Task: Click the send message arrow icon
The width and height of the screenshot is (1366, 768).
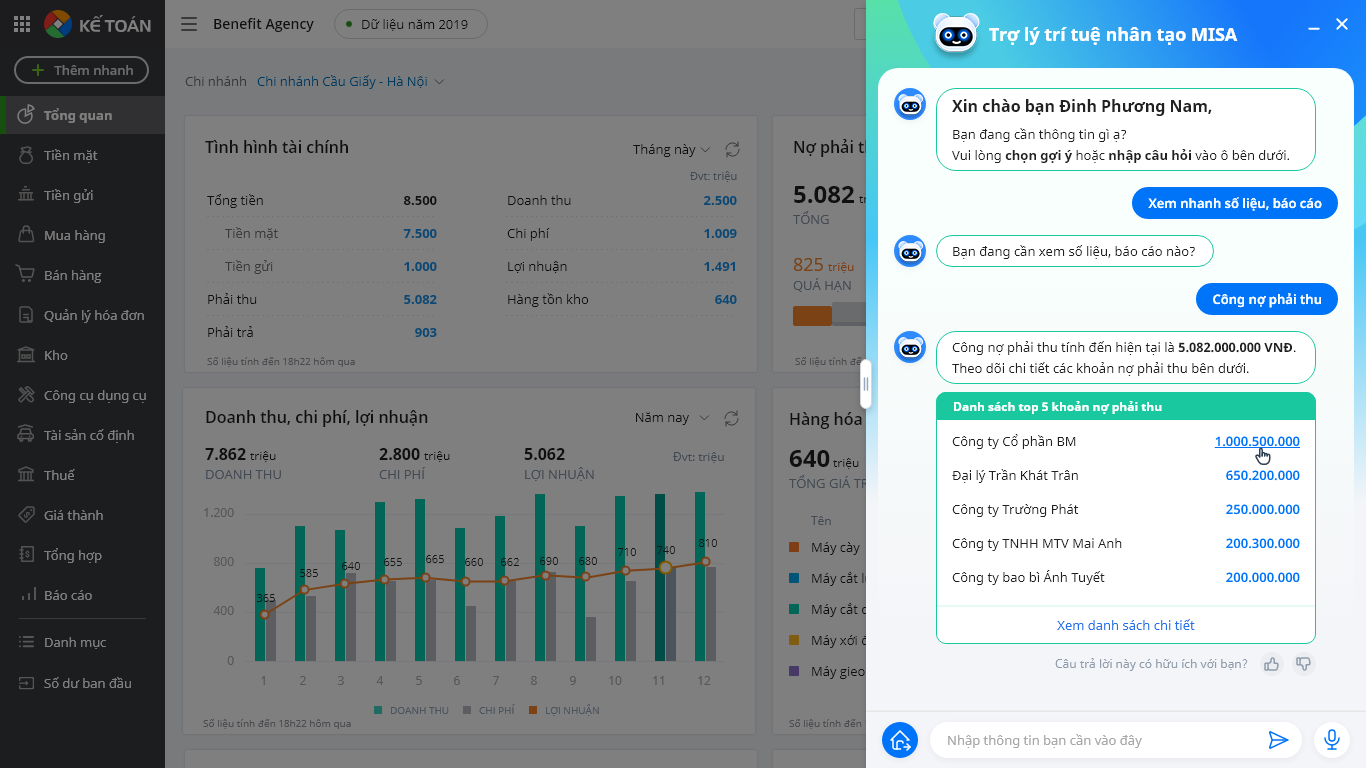Action: pyautogui.click(x=1278, y=740)
